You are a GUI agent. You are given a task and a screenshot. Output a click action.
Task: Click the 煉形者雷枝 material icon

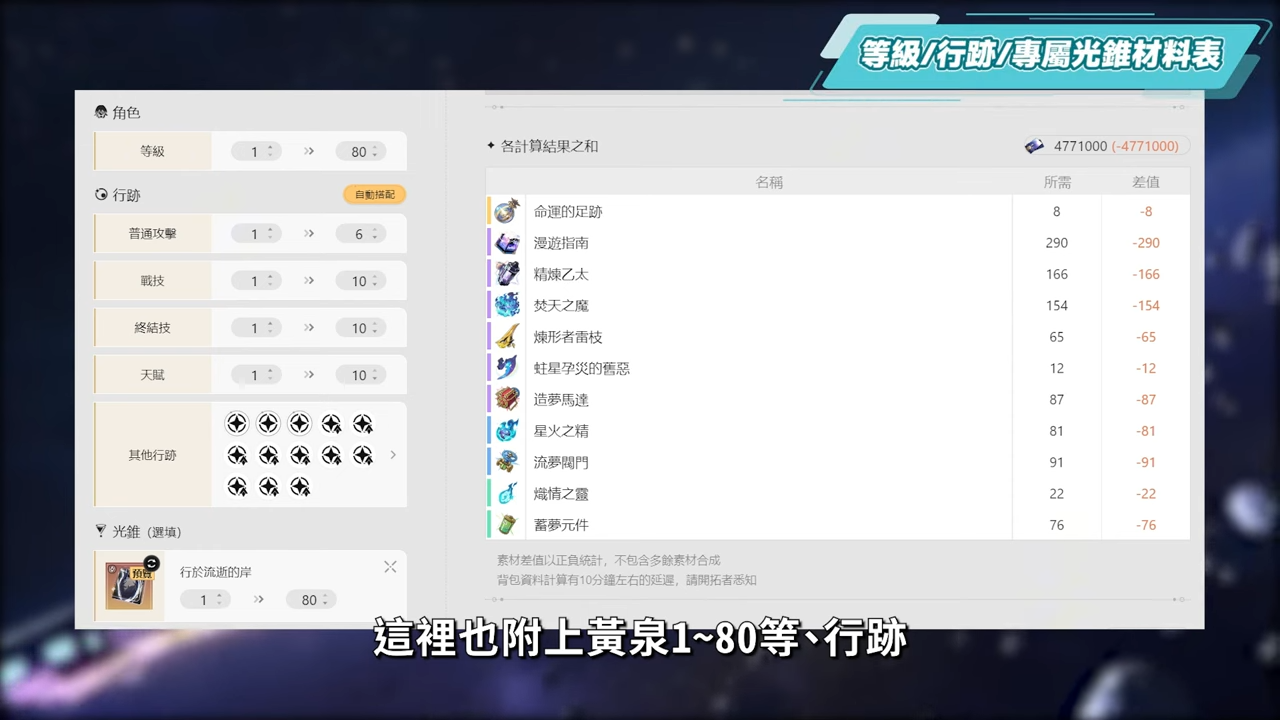pyautogui.click(x=507, y=337)
